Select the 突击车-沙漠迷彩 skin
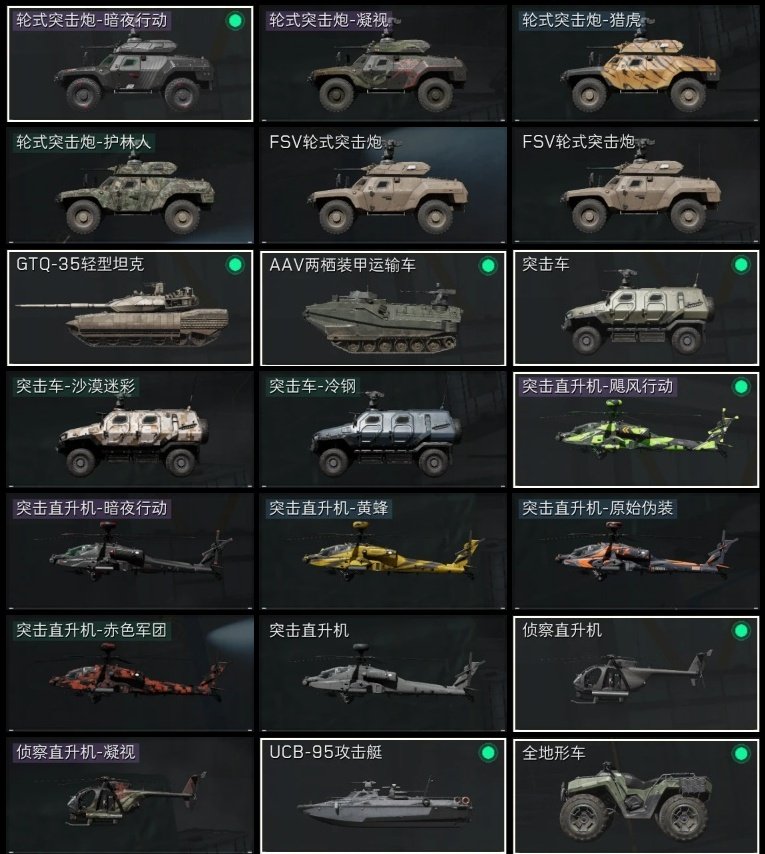 pos(130,430)
